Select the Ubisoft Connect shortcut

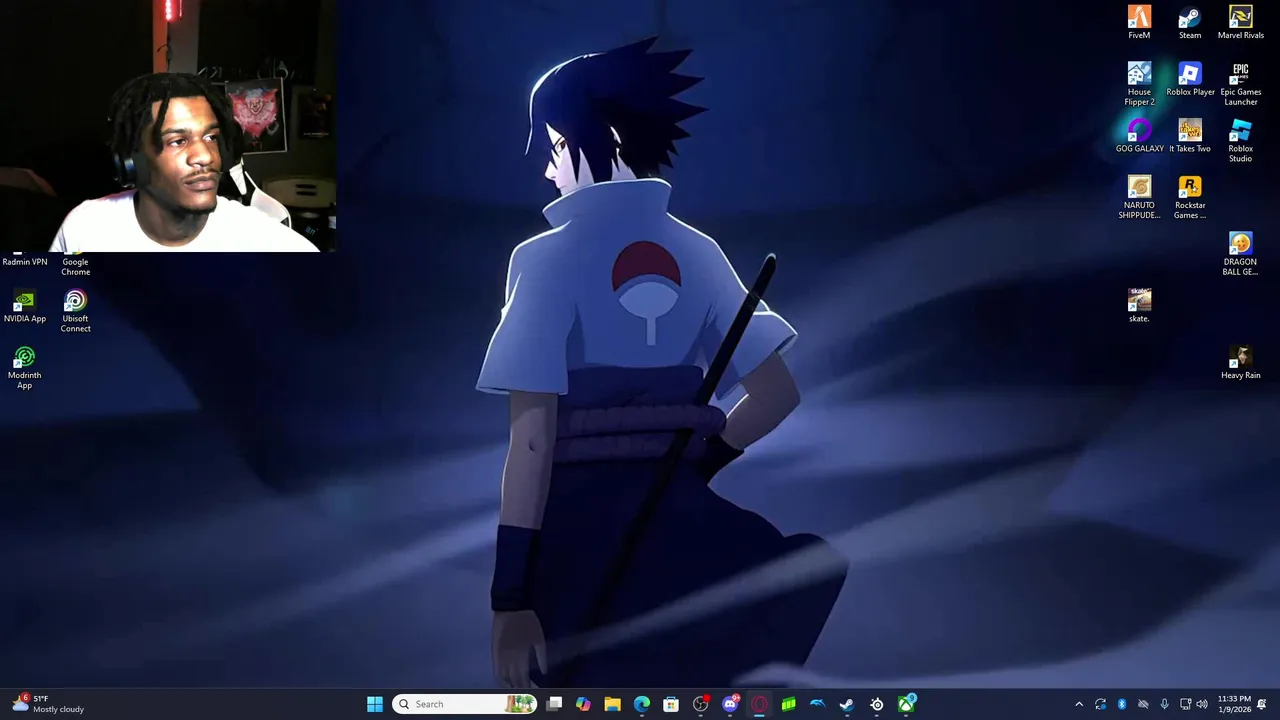pos(75,311)
